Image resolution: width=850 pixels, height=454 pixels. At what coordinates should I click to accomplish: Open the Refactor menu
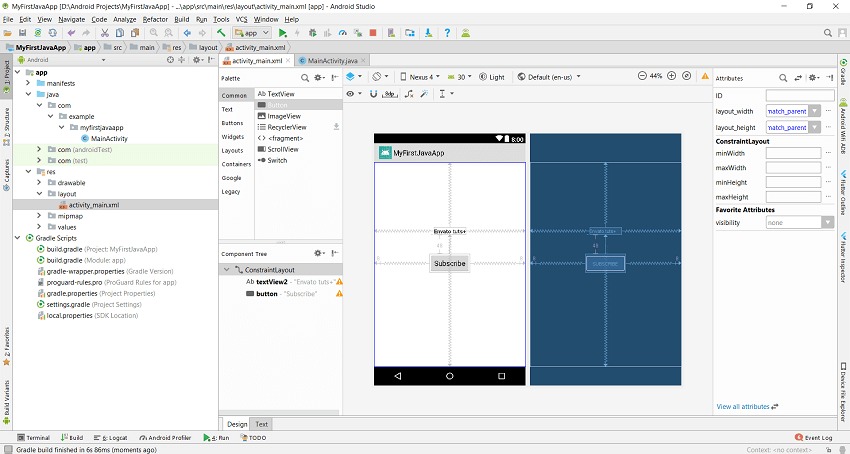pyautogui.click(x=155, y=19)
